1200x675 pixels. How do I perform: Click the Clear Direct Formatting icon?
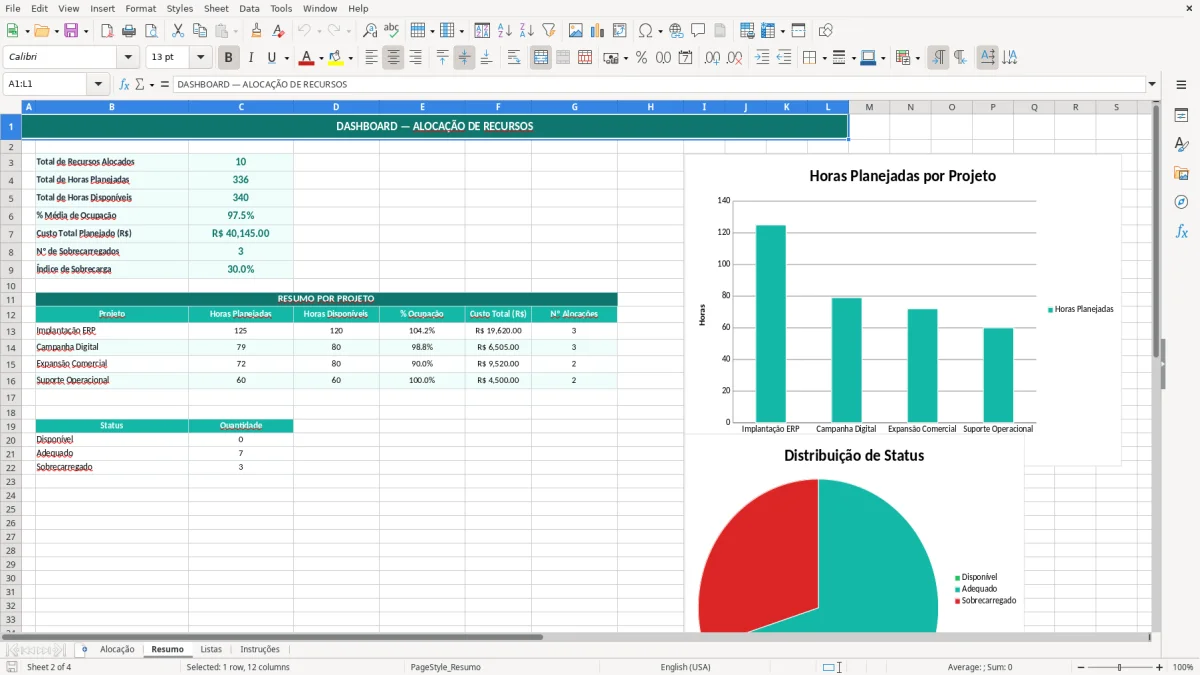pos(278,31)
